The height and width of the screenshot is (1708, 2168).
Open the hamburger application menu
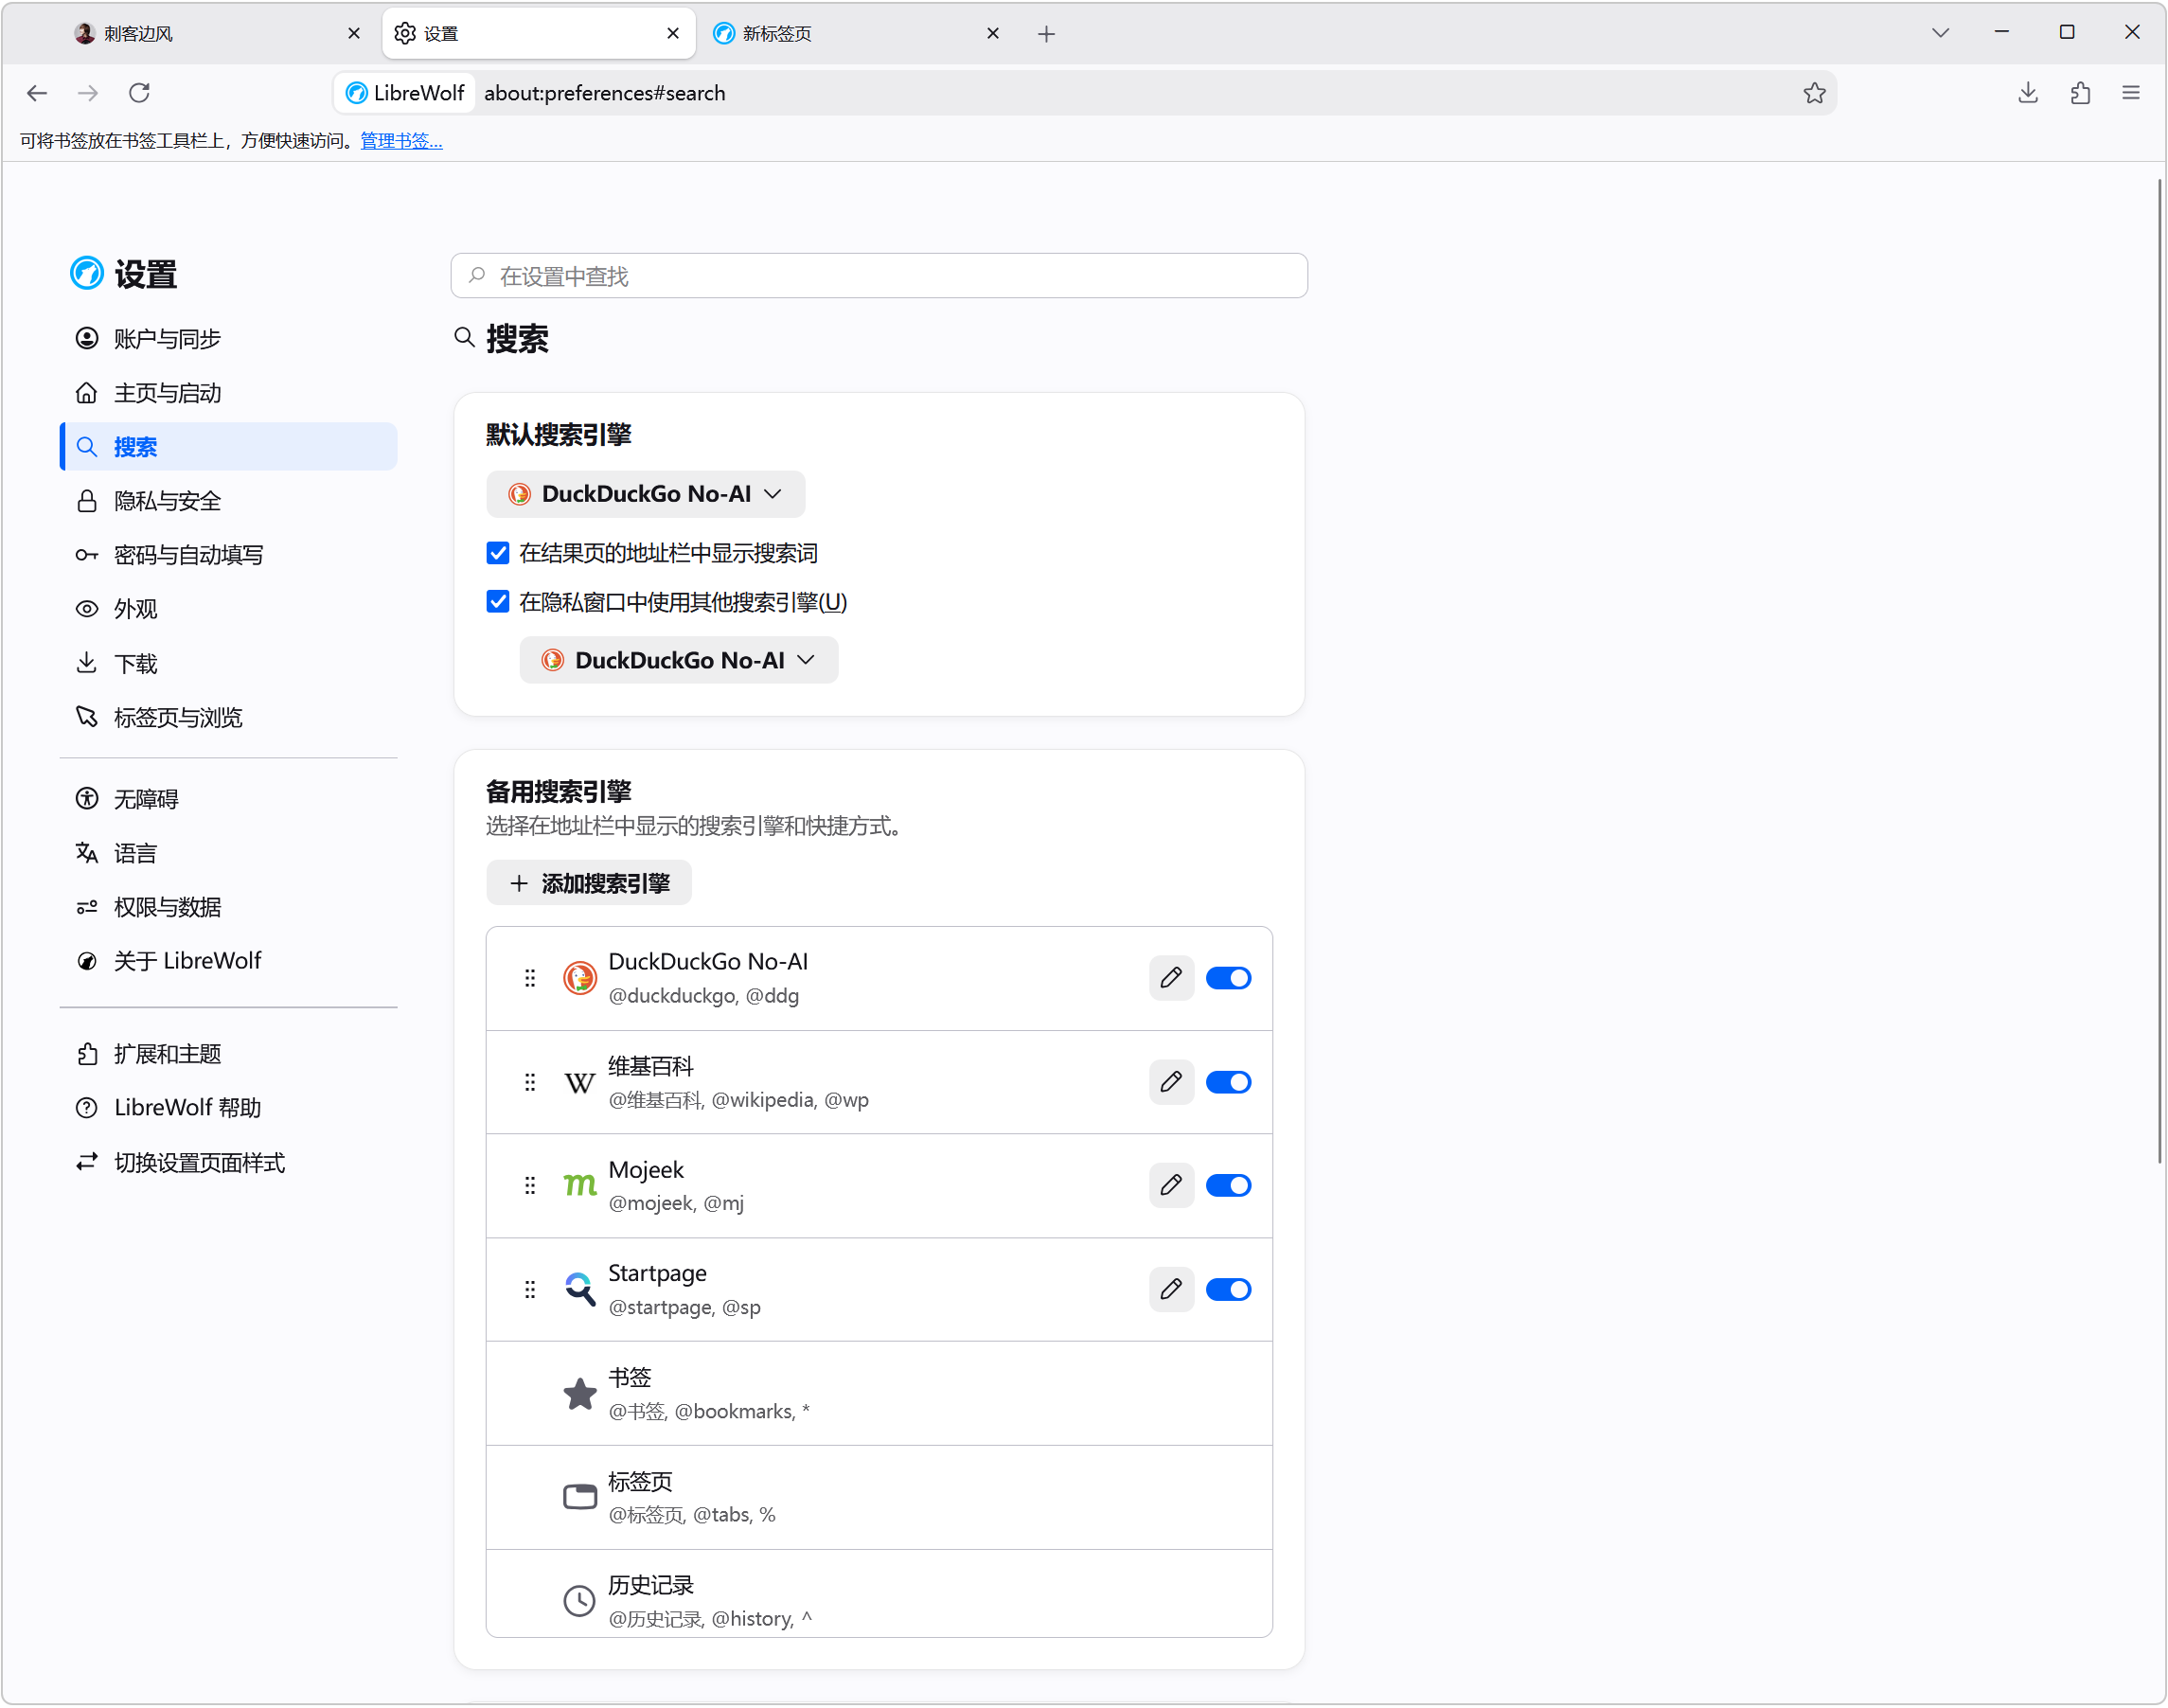click(x=2131, y=93)
